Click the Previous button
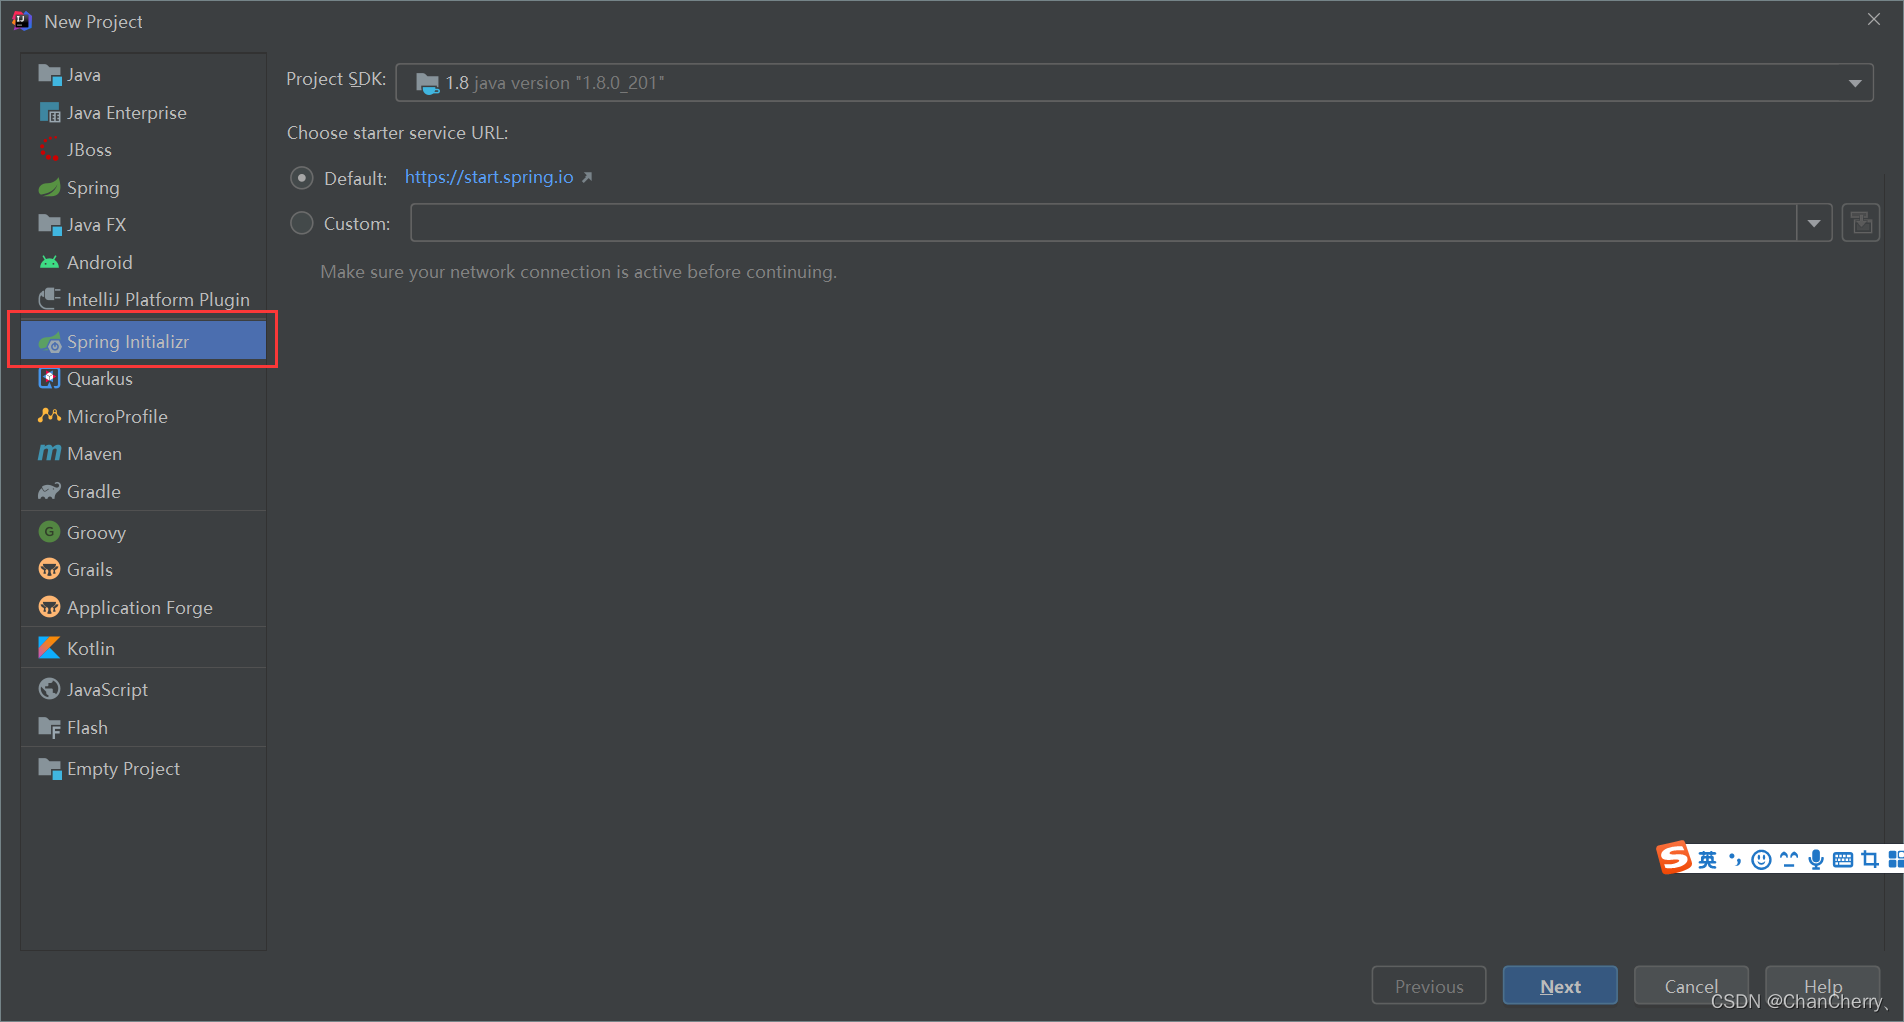Screen dimensions: 1904x1022 [x=1429, y=986]
